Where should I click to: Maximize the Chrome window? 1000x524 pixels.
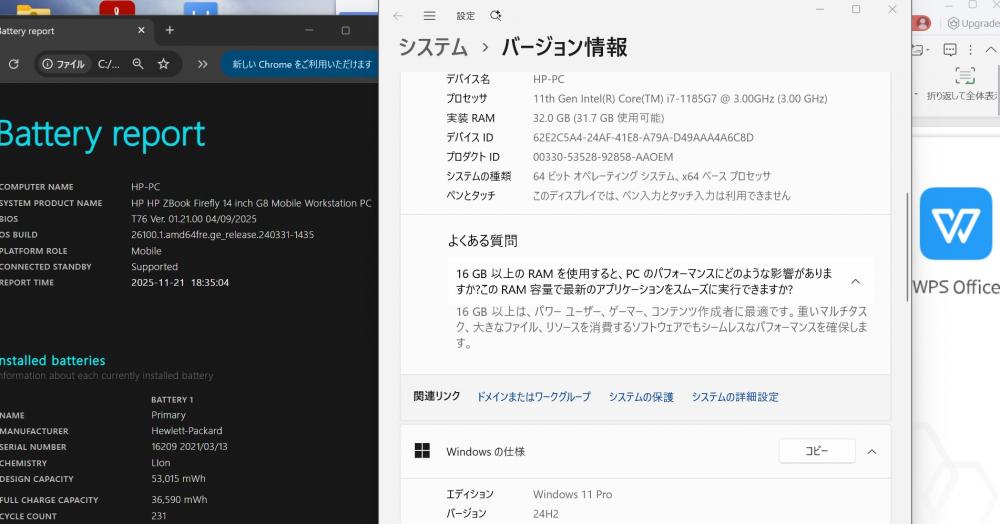point(345,30)
